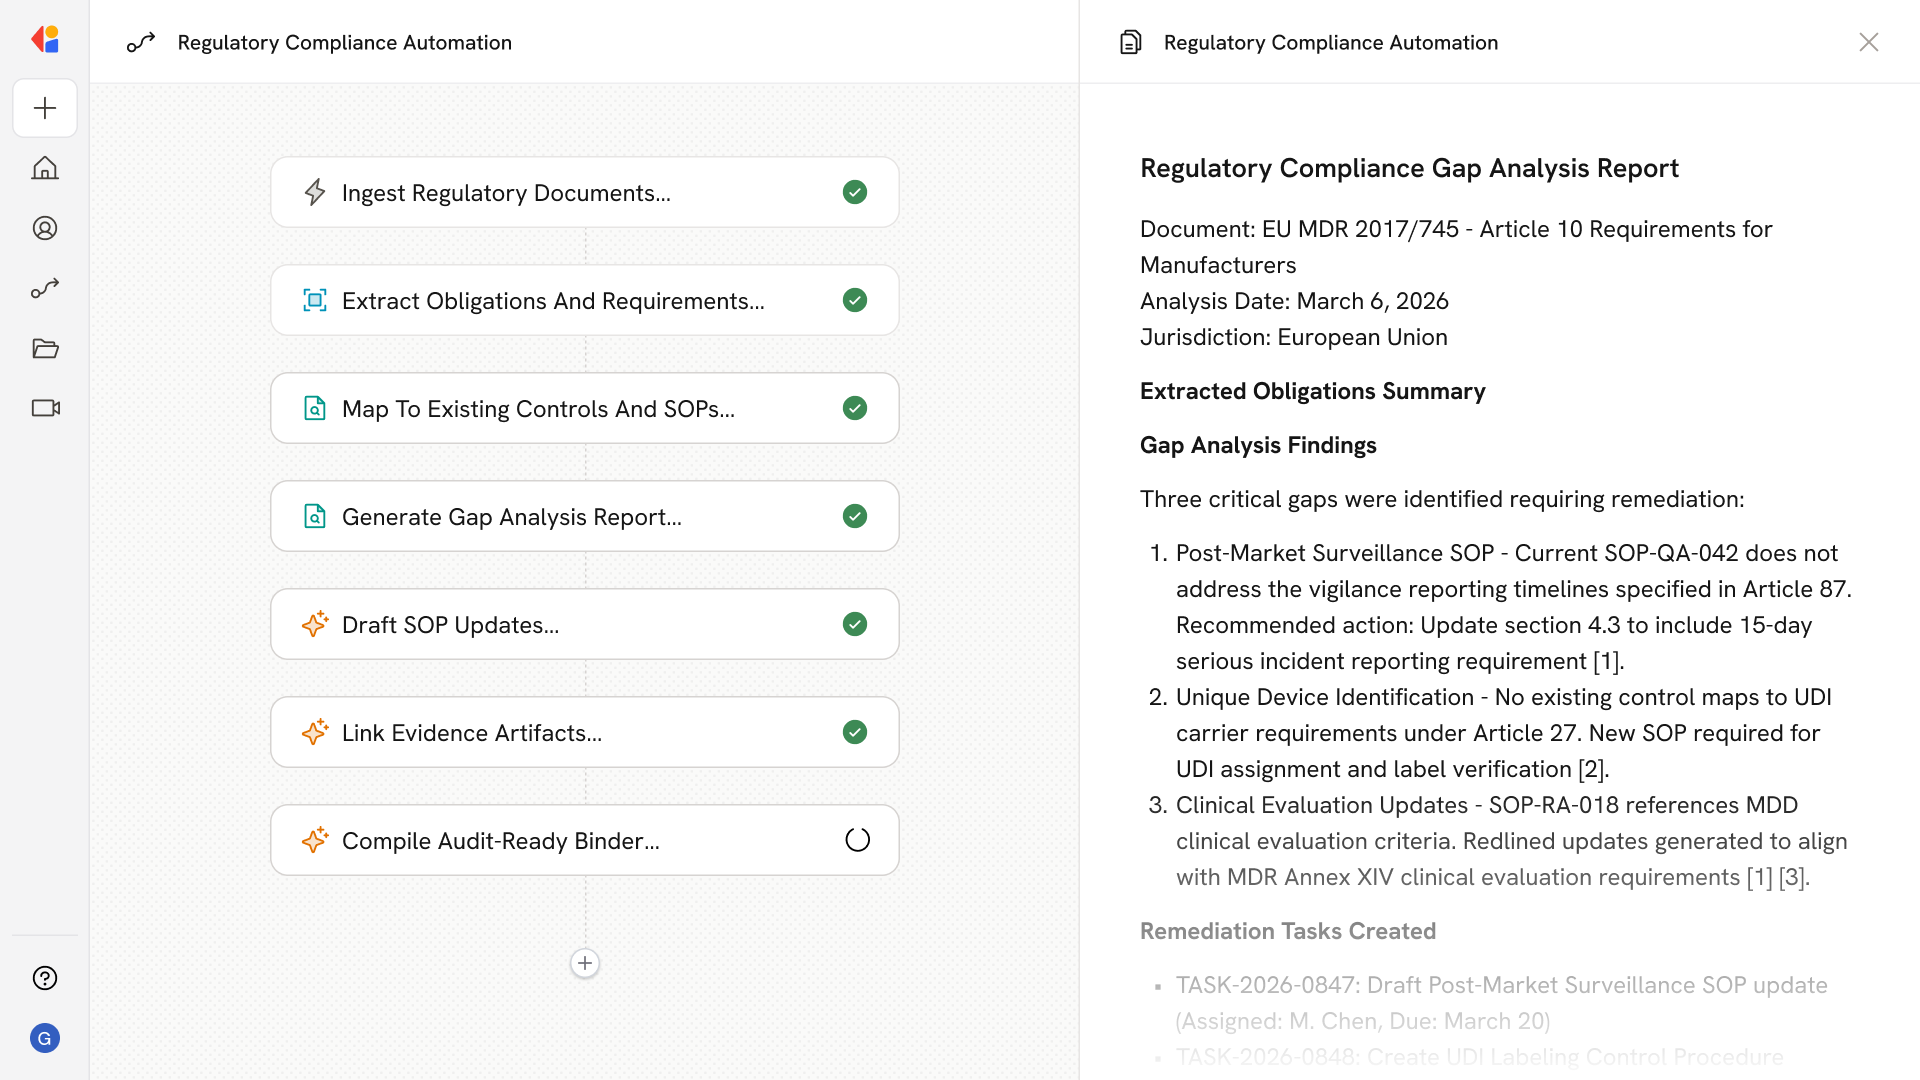Click the loading spinner on Compile Audit-Ready Binder
Viewport: 1920px width, 1080px height.
pos(857,840)
